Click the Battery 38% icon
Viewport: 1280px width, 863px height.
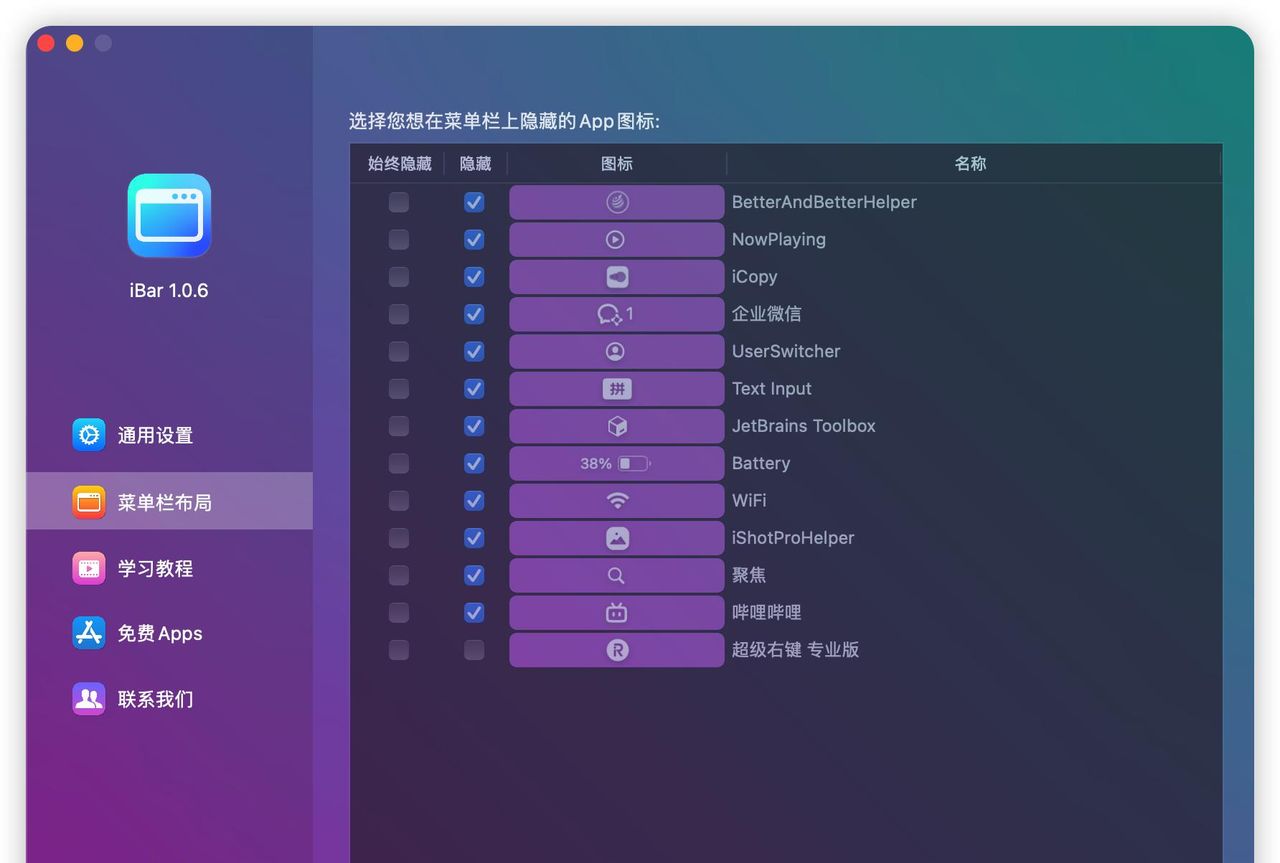point(616,464)
